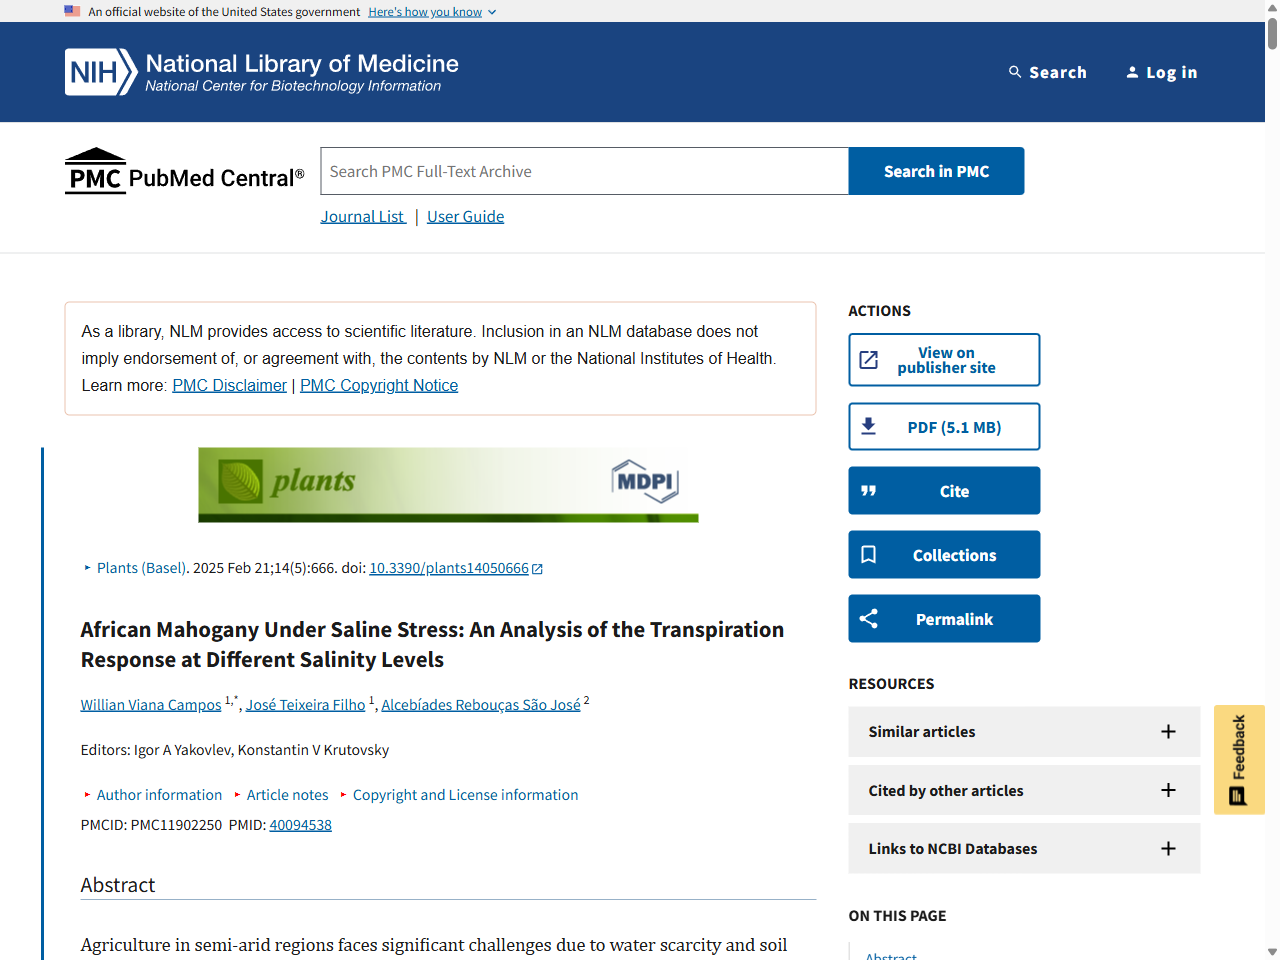Expand Links to NCBI Databases

point(1168,848)
